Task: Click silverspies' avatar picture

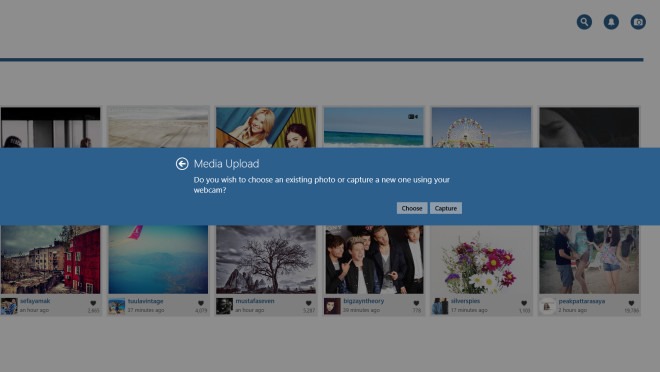Action: 440,306
